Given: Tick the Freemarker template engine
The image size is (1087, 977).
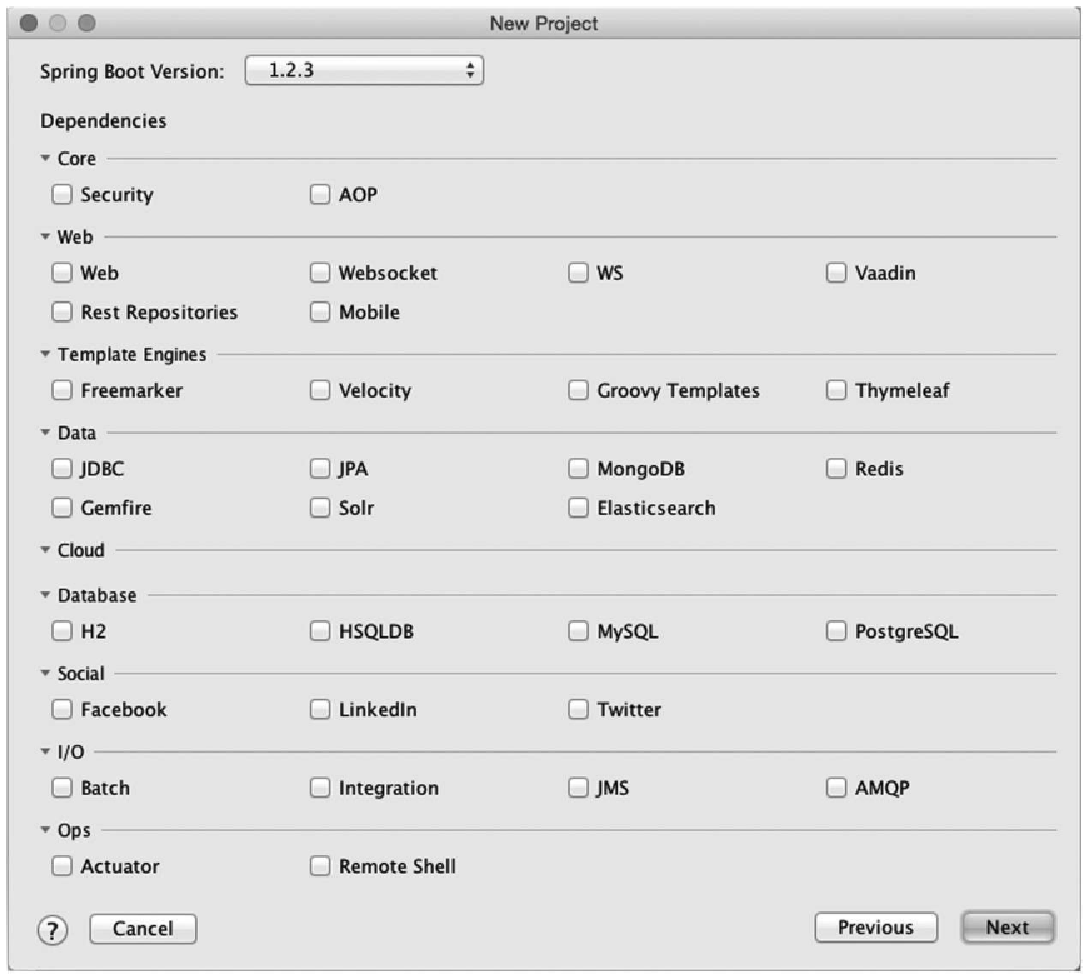Looking at the screenshot, I should [62, 390].
